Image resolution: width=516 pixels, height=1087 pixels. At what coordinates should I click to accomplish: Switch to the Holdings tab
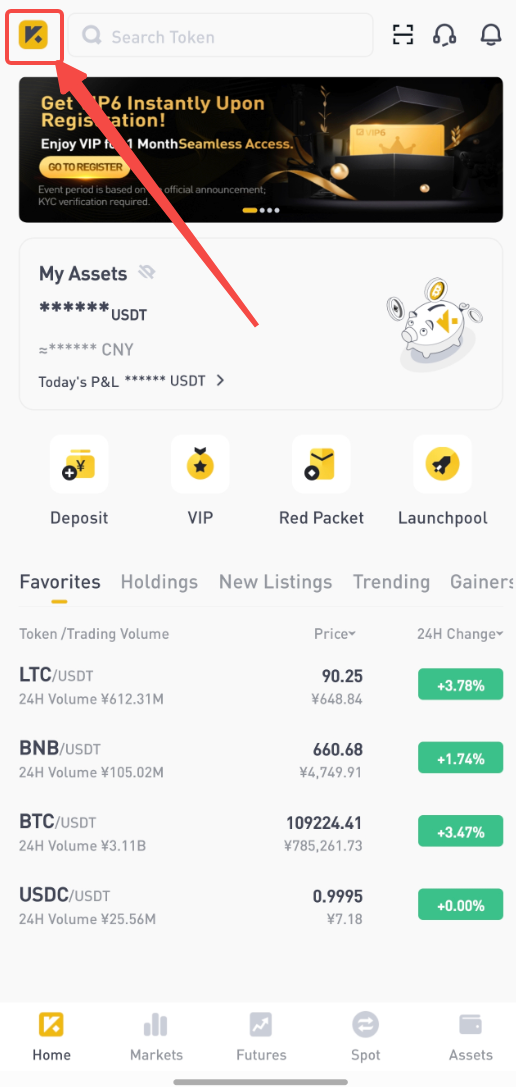[x=159, y=582]
